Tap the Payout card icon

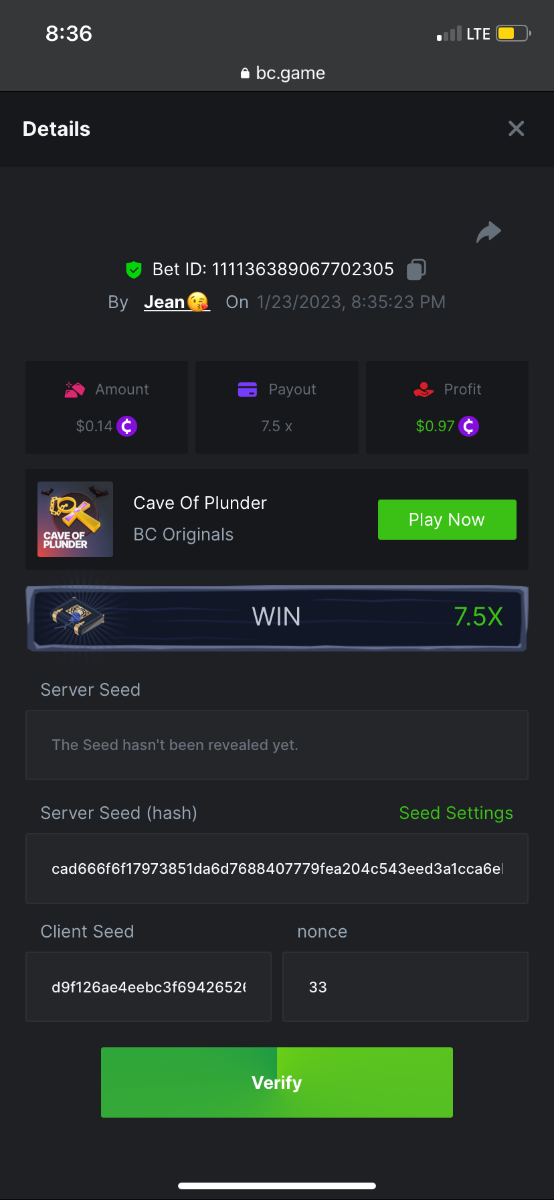click(x=248, y=389)
